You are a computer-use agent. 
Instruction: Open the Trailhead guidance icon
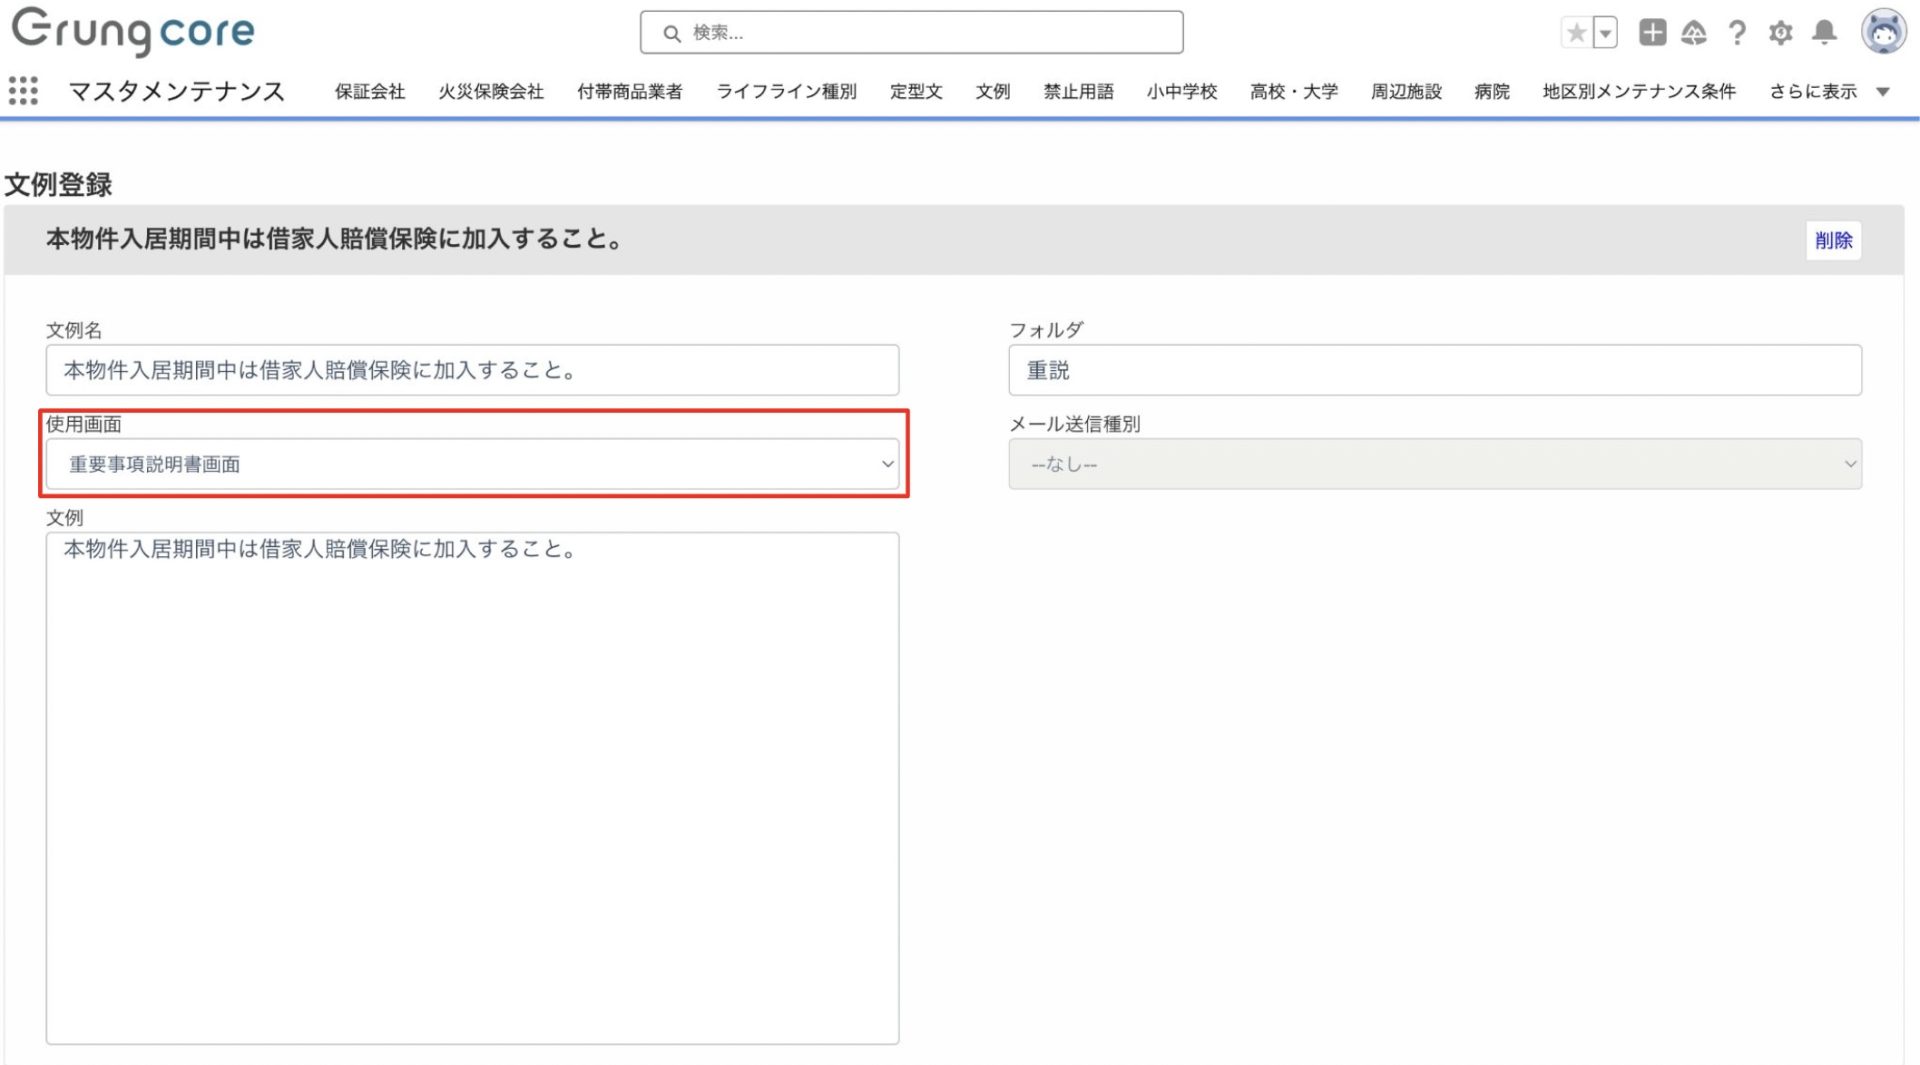click(x=1693, y=33)
